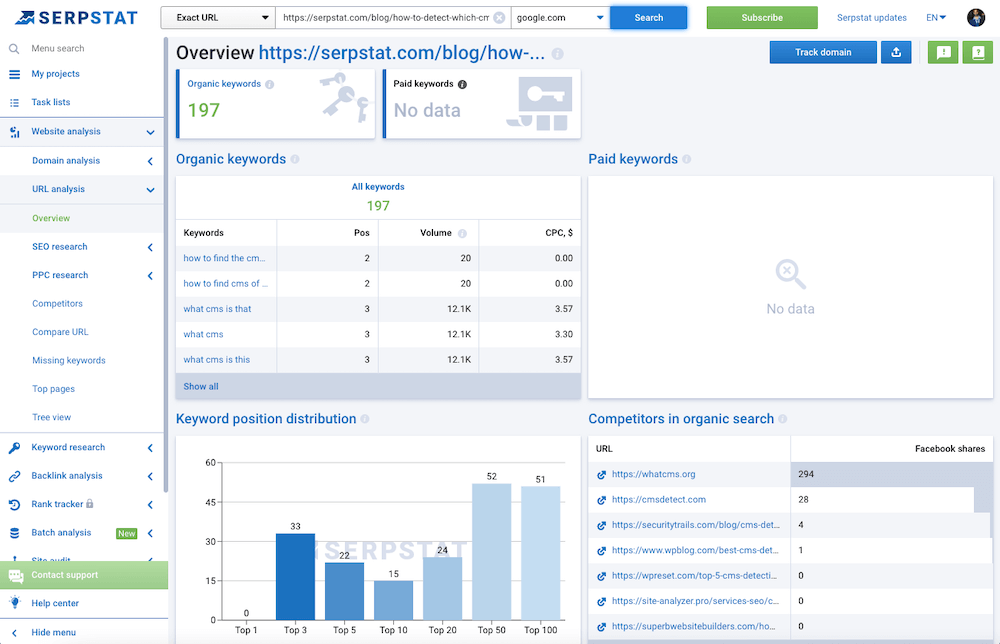The height and width of the screenshot is (644, 1000).
Task: Expand the Backlink analysis menu
Action: tap(151, 476)
